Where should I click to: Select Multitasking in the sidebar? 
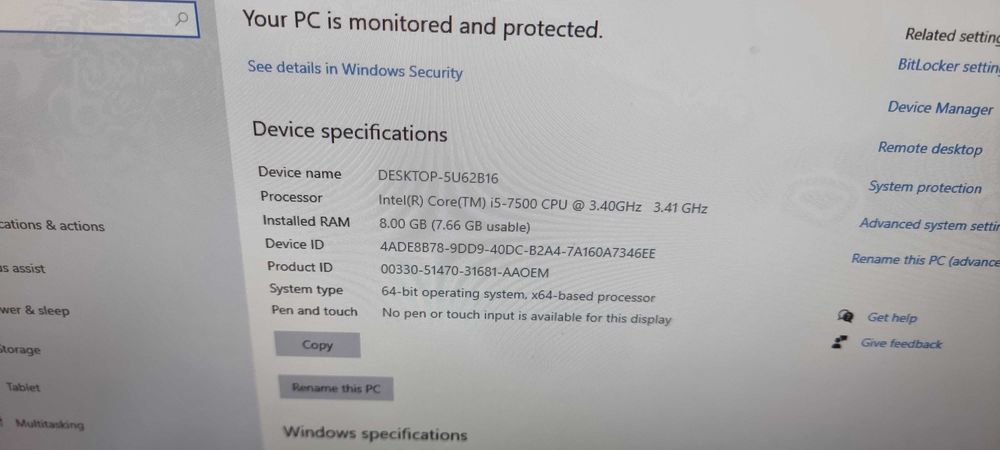click(49, 424)
